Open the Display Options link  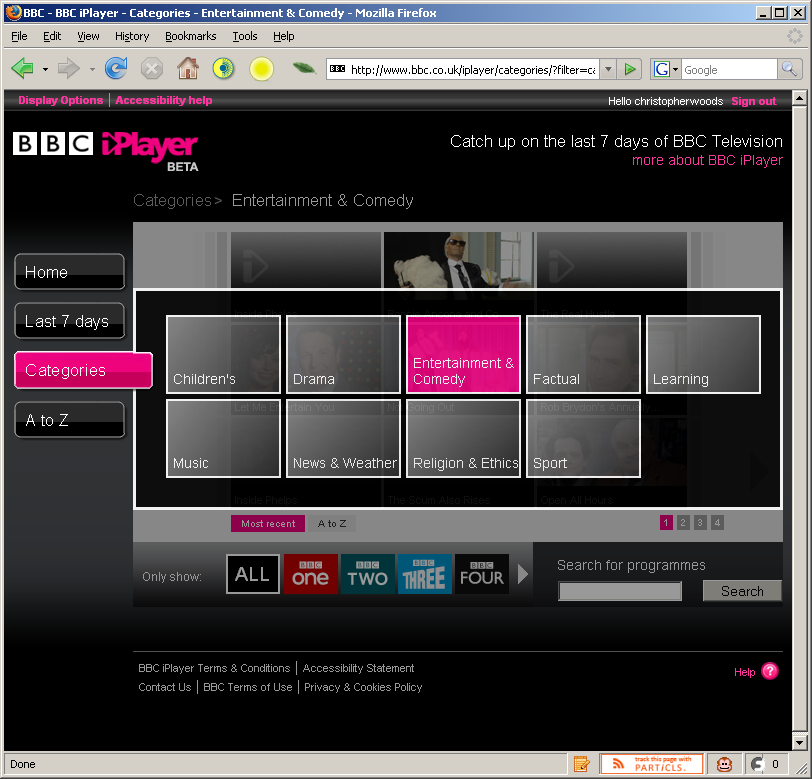(x=61, y=100)
